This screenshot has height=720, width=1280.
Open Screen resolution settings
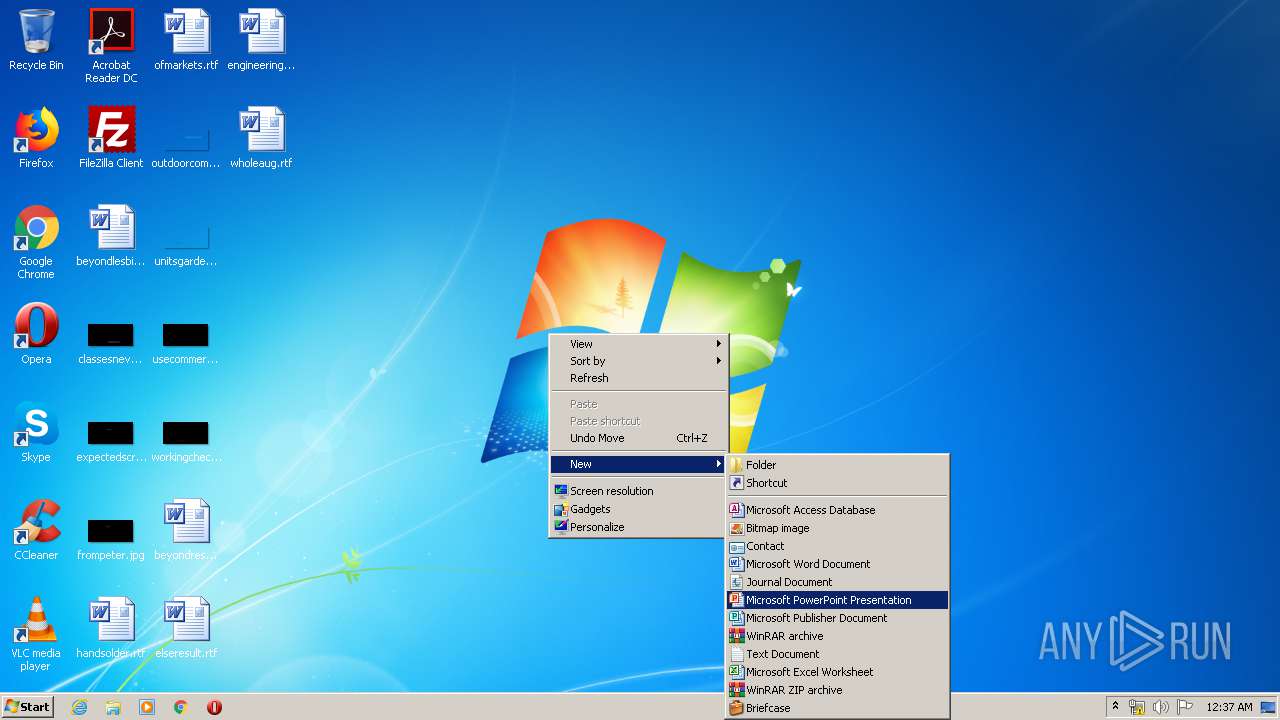click(638, 491)
